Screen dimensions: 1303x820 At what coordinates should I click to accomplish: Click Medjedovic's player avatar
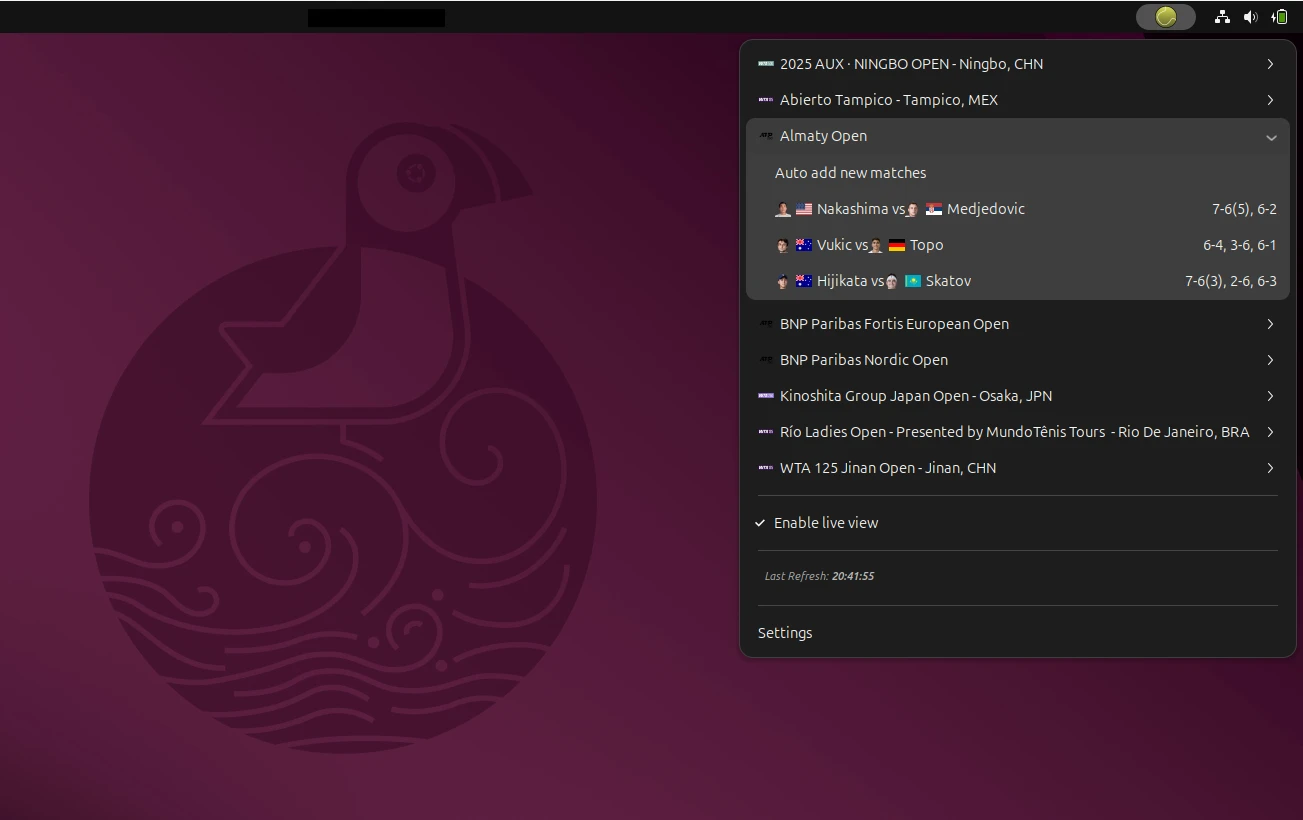912,209
